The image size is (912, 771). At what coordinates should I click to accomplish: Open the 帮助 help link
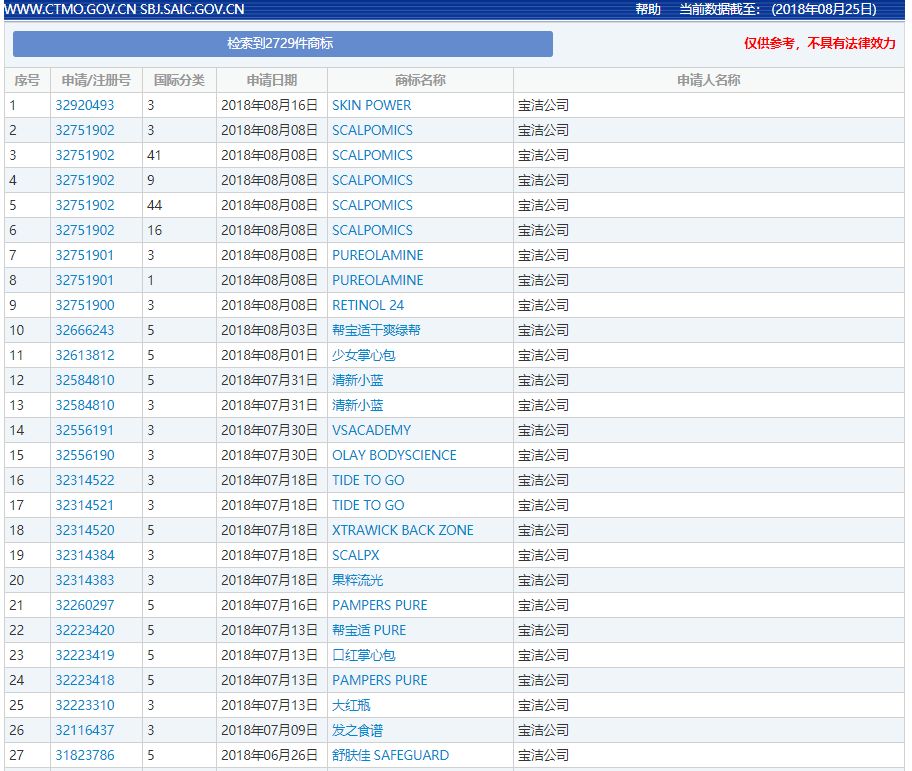pos(647,9)
